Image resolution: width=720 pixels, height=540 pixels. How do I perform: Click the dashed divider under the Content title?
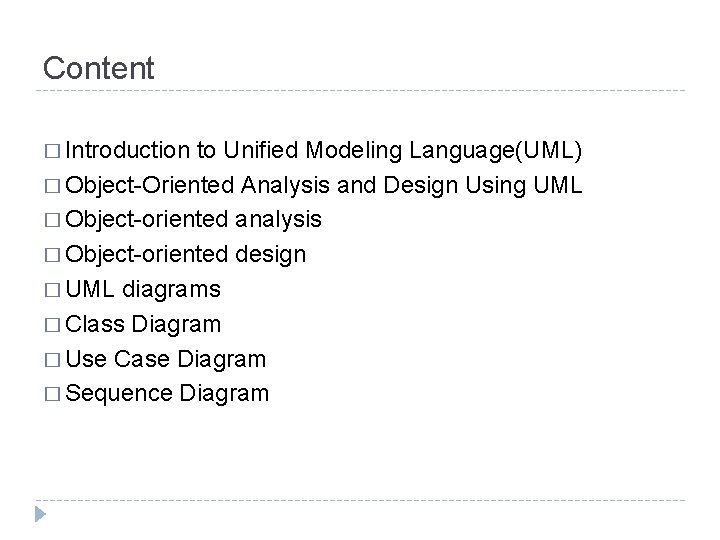[360, 91]
